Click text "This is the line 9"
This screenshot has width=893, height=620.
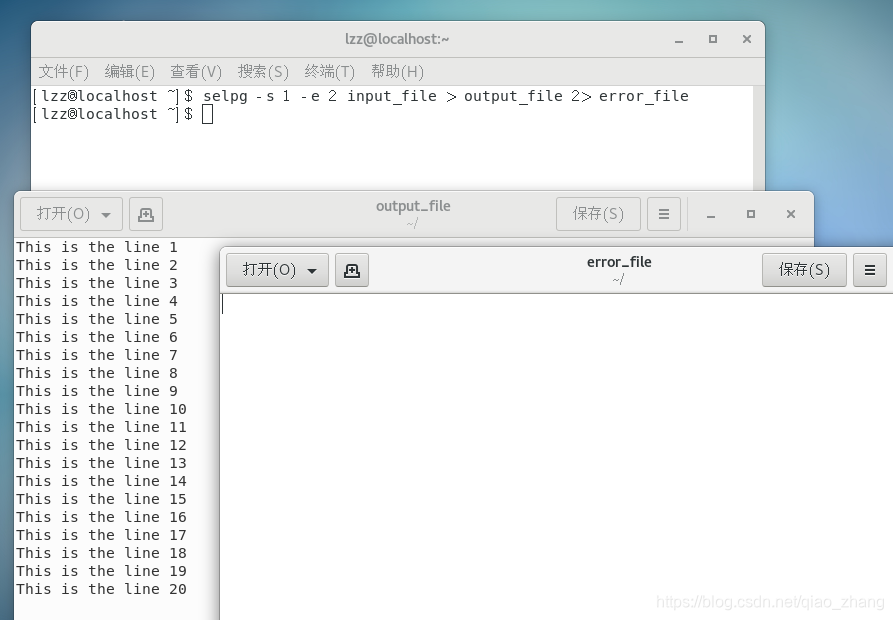coord(97,391)
